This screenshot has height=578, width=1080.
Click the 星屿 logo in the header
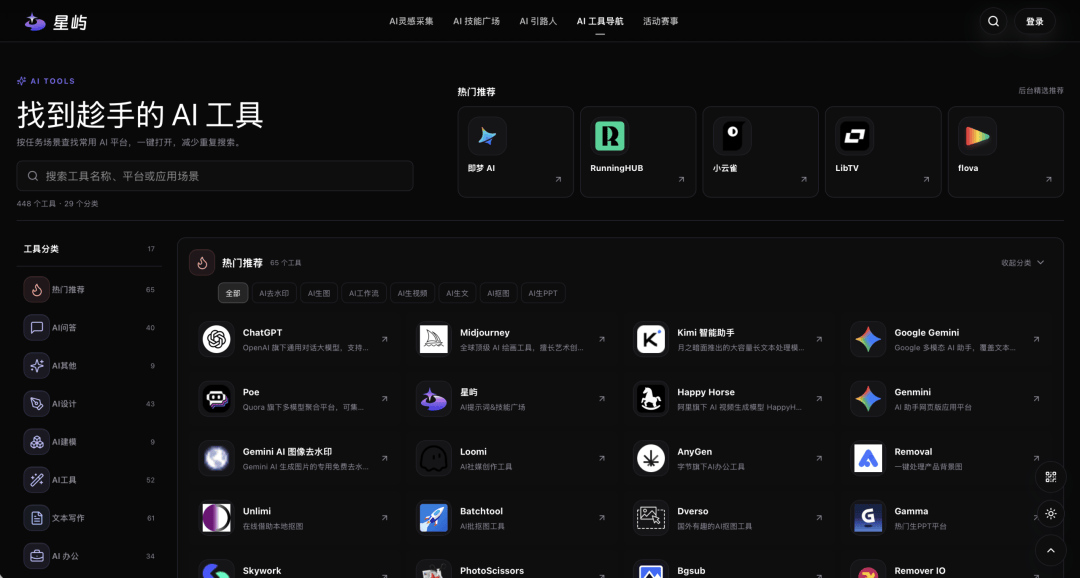pyautogui.click(x=55, y=22)
